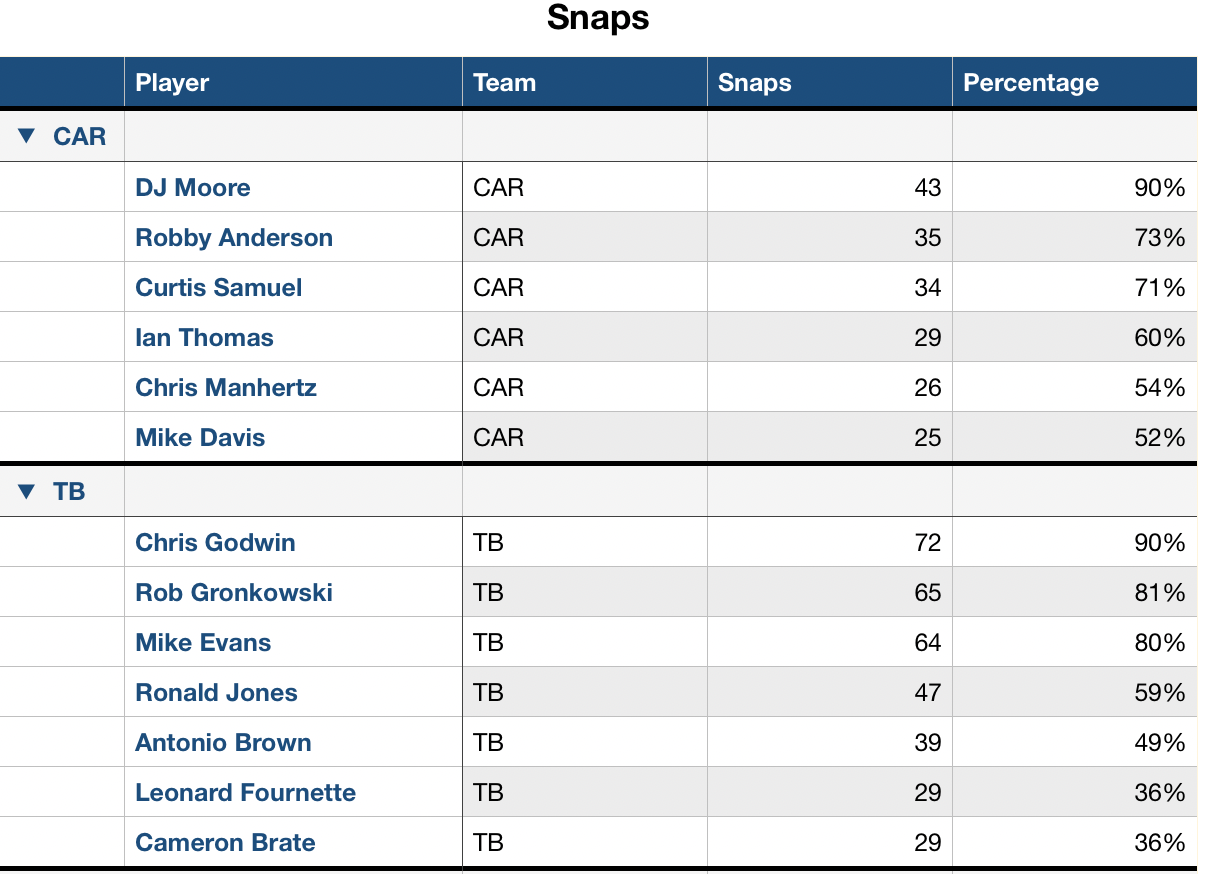
Task: Select Ronald Jones' 59% percentage cell
Action: pyautogui.click(x=1159, y=692)
